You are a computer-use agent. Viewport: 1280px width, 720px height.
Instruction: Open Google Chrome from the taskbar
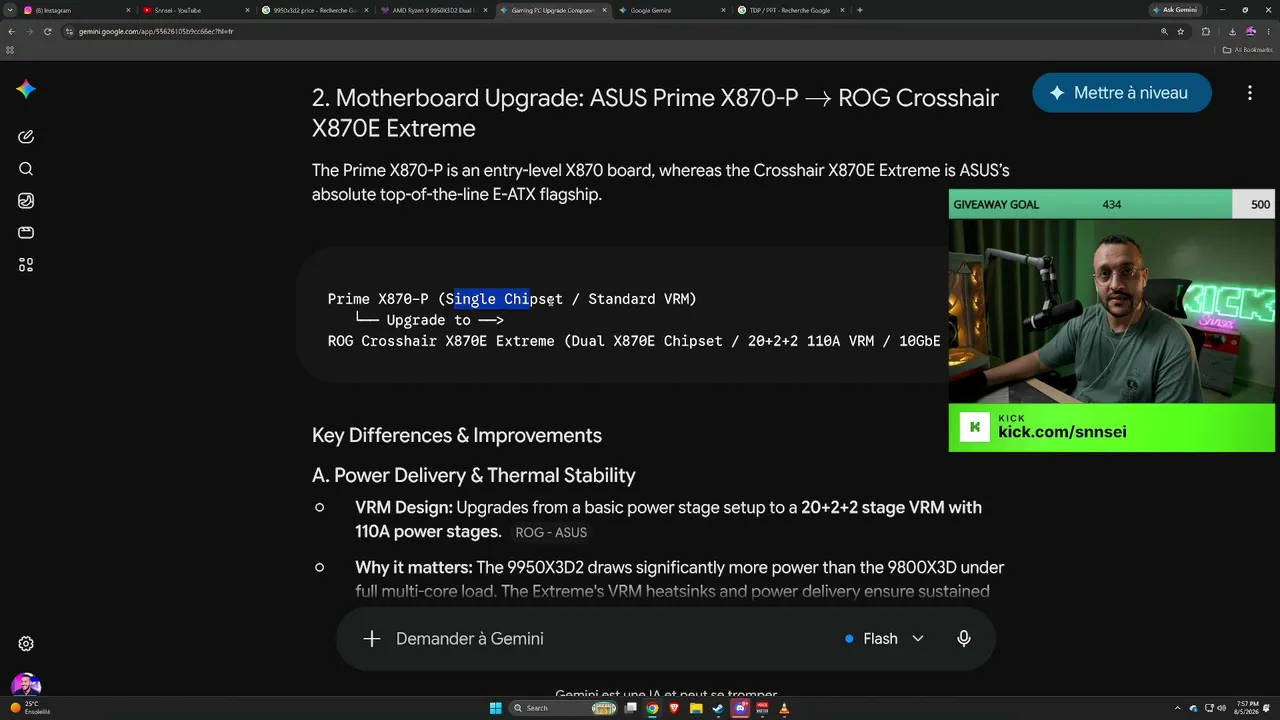[652, 708]
